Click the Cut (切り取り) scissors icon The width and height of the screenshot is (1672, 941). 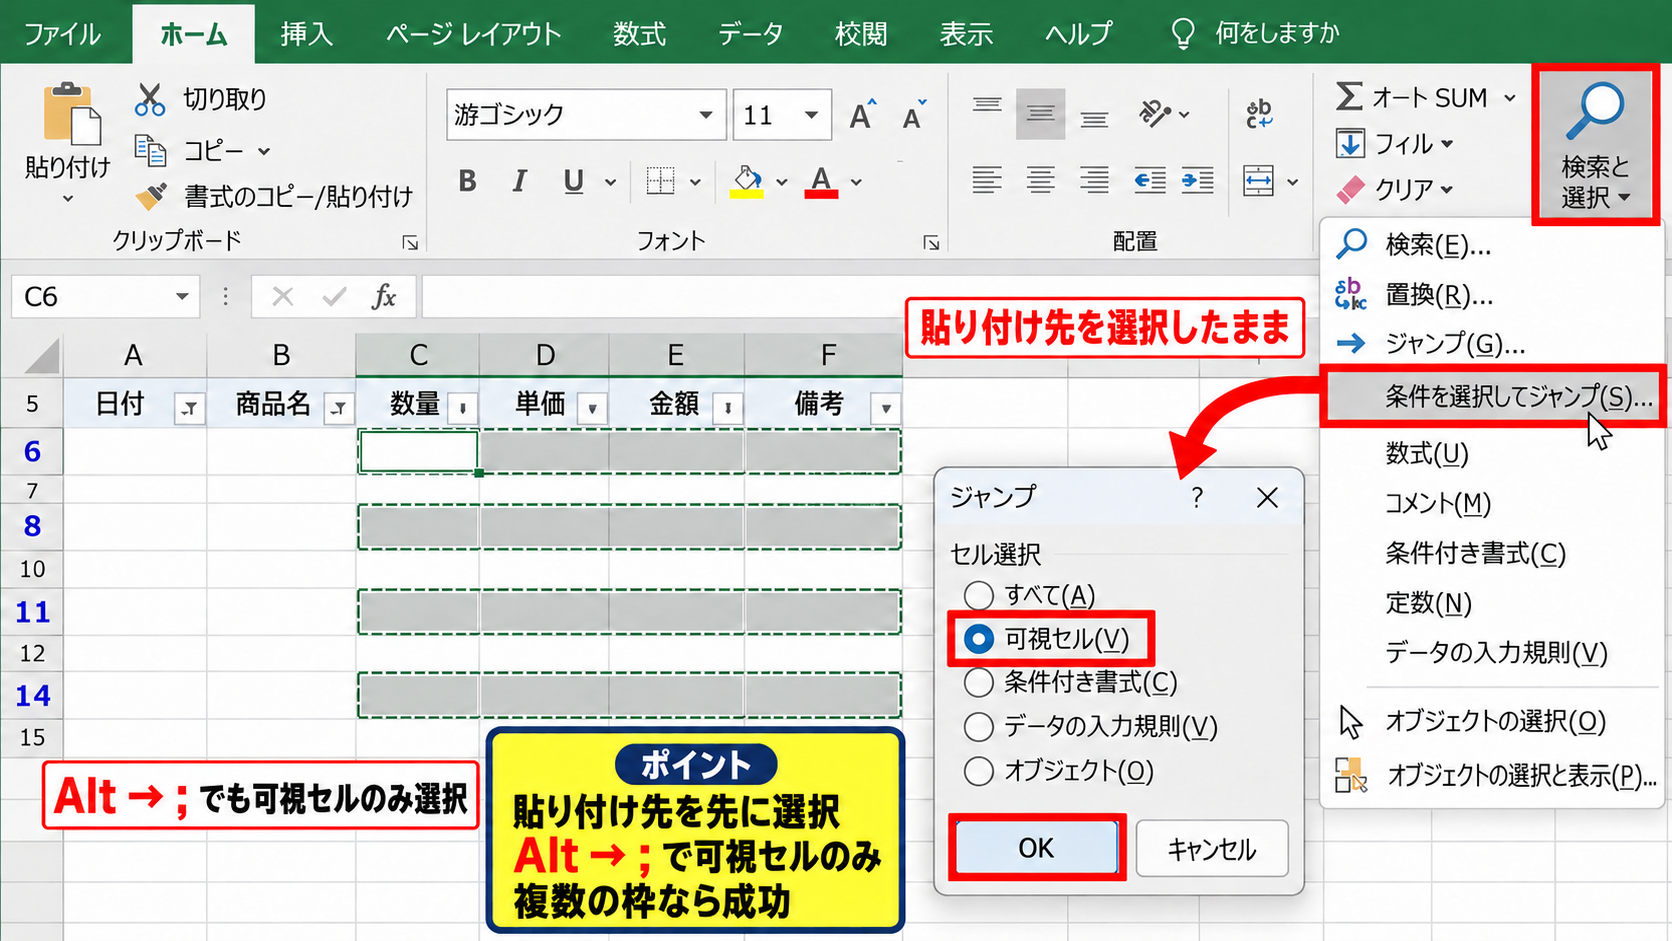tap(150, 99)
